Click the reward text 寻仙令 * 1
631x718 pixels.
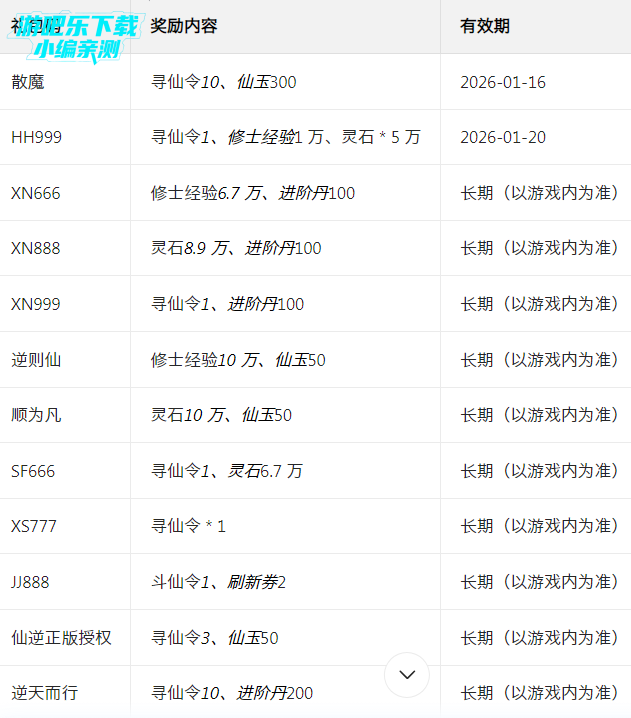coord(188,526)
